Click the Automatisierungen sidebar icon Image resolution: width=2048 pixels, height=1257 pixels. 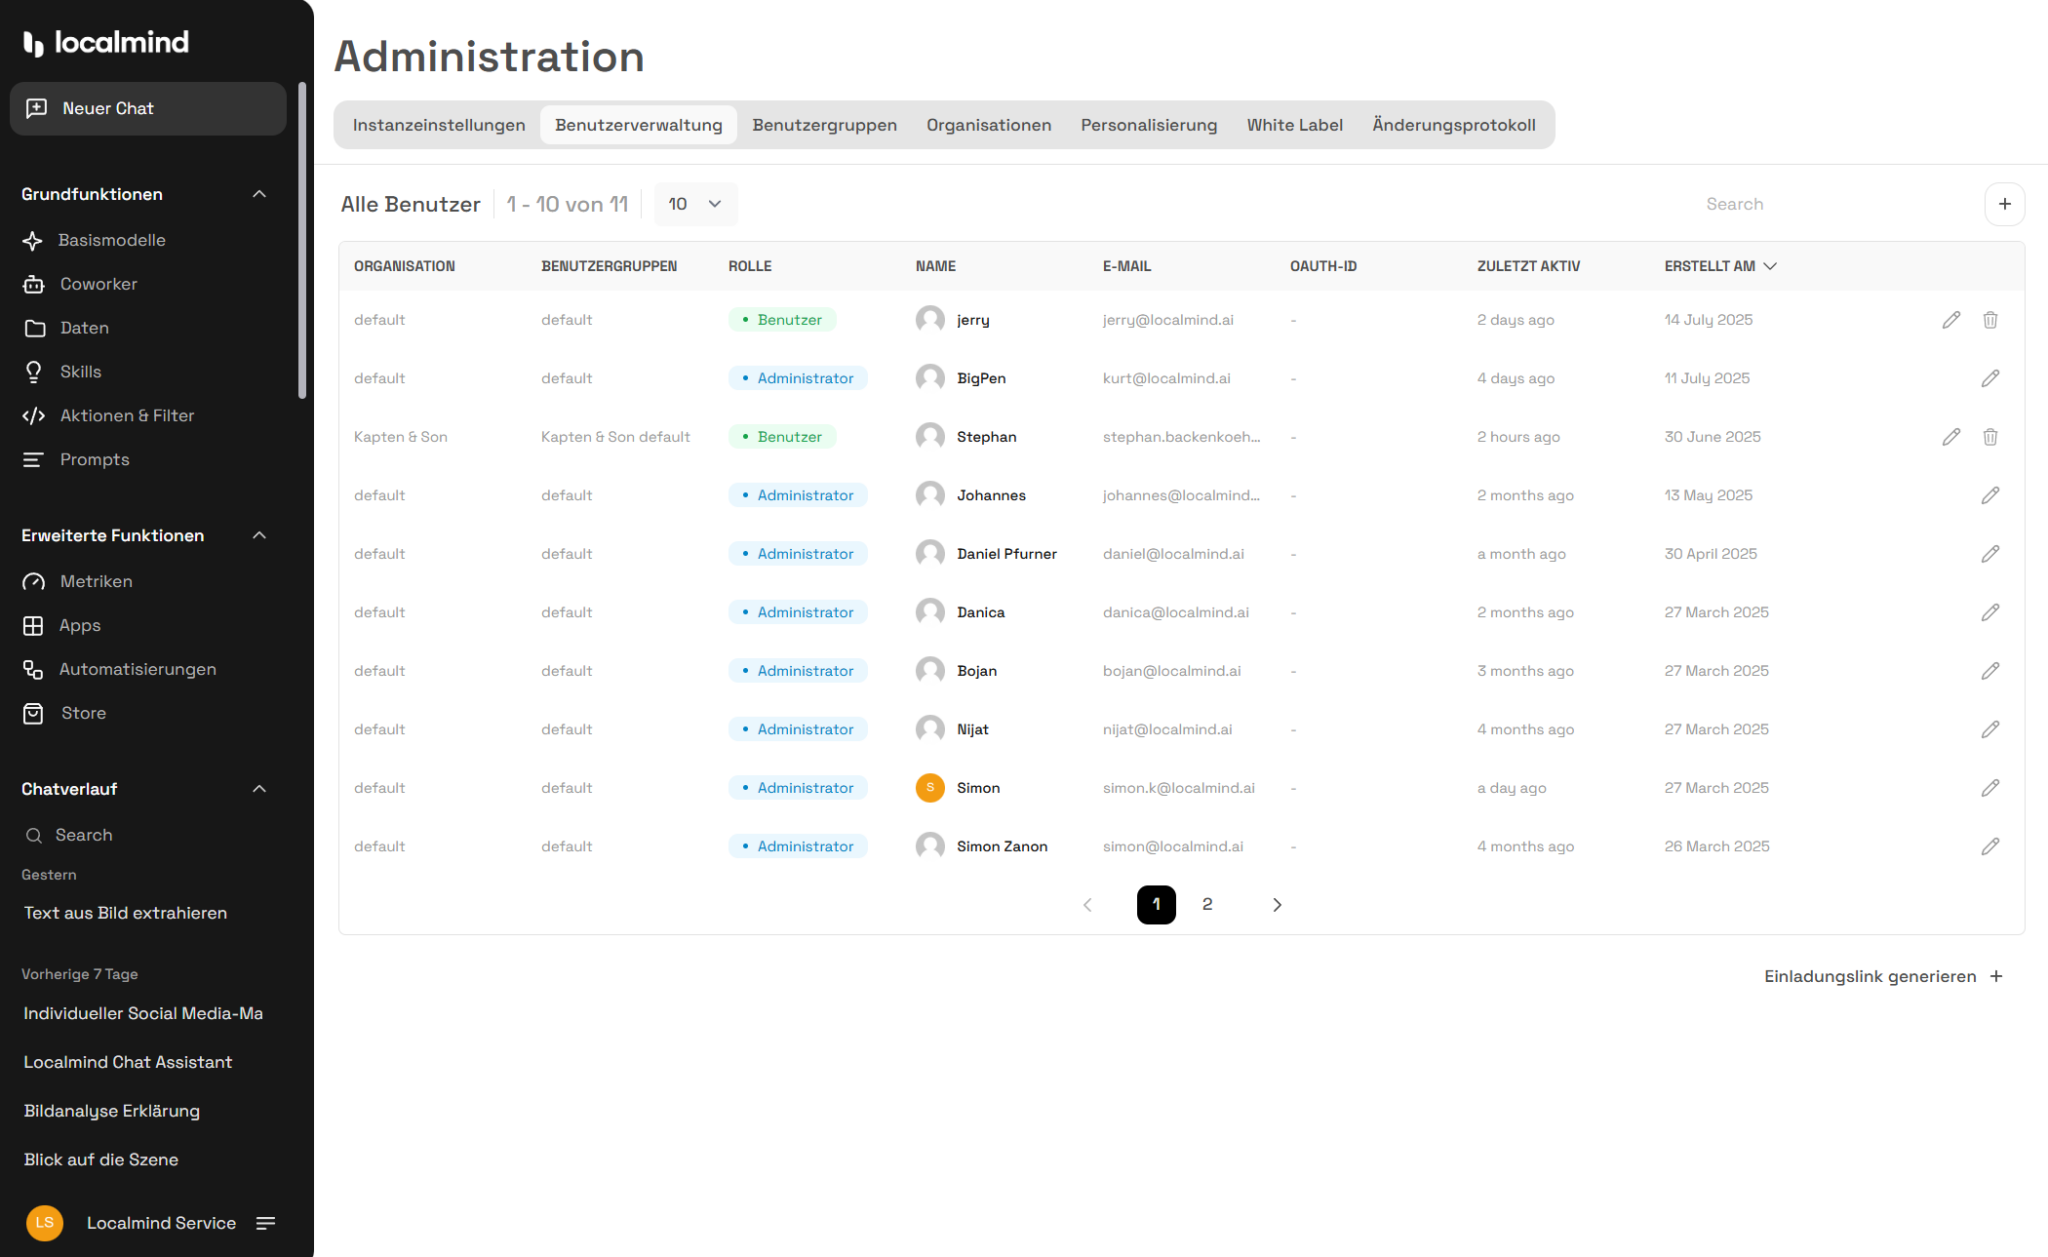(33, 669)
